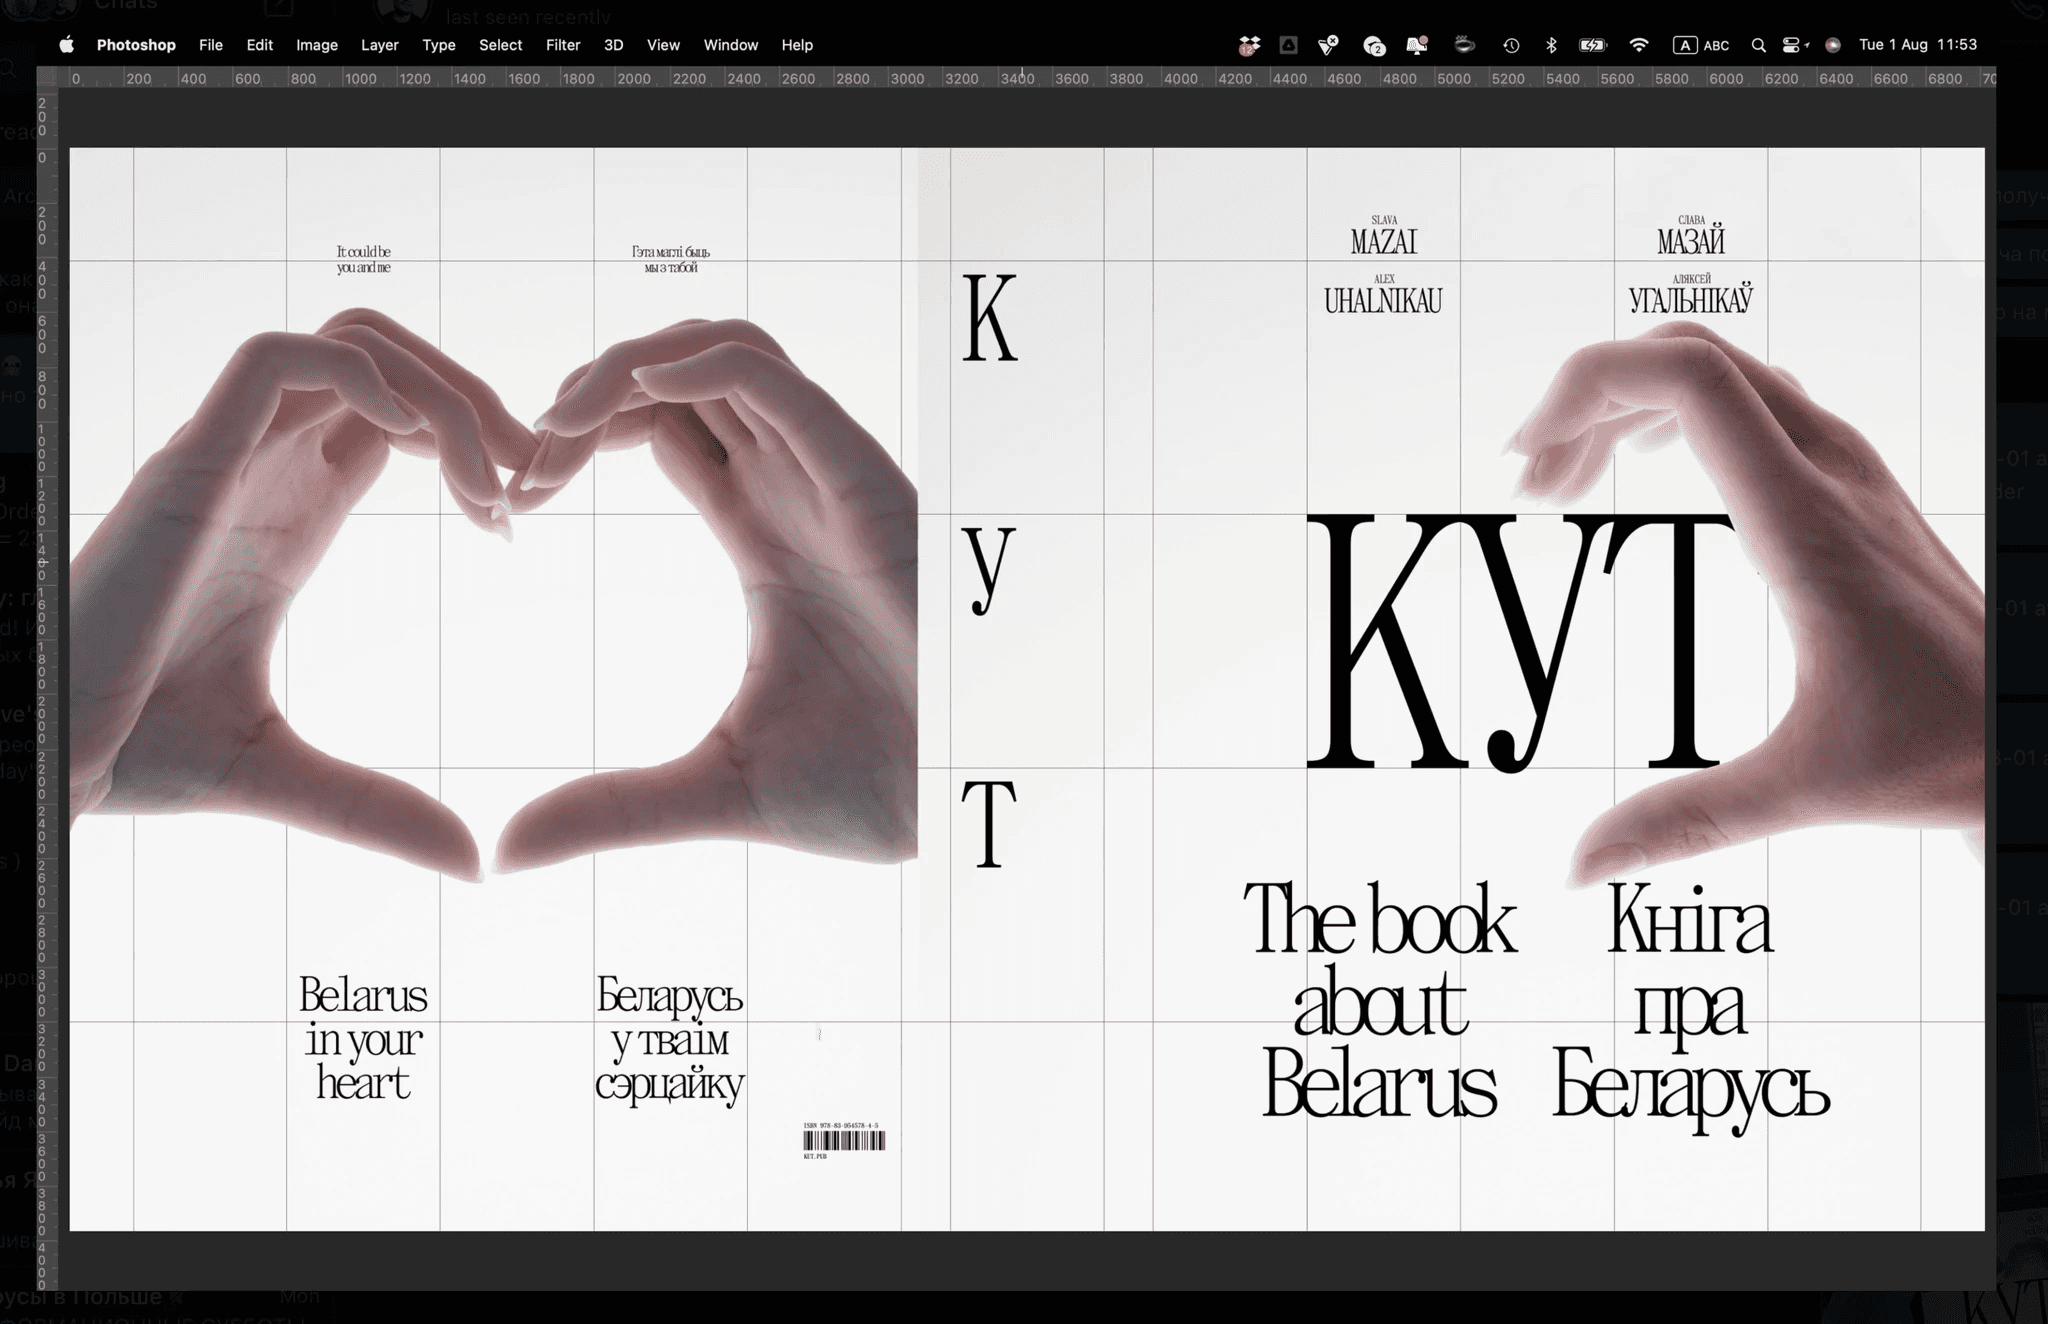Click the ISBN barcode on back cover
The height and width of the screenshot is (1324, 2048).
[x=844, y=1141]
